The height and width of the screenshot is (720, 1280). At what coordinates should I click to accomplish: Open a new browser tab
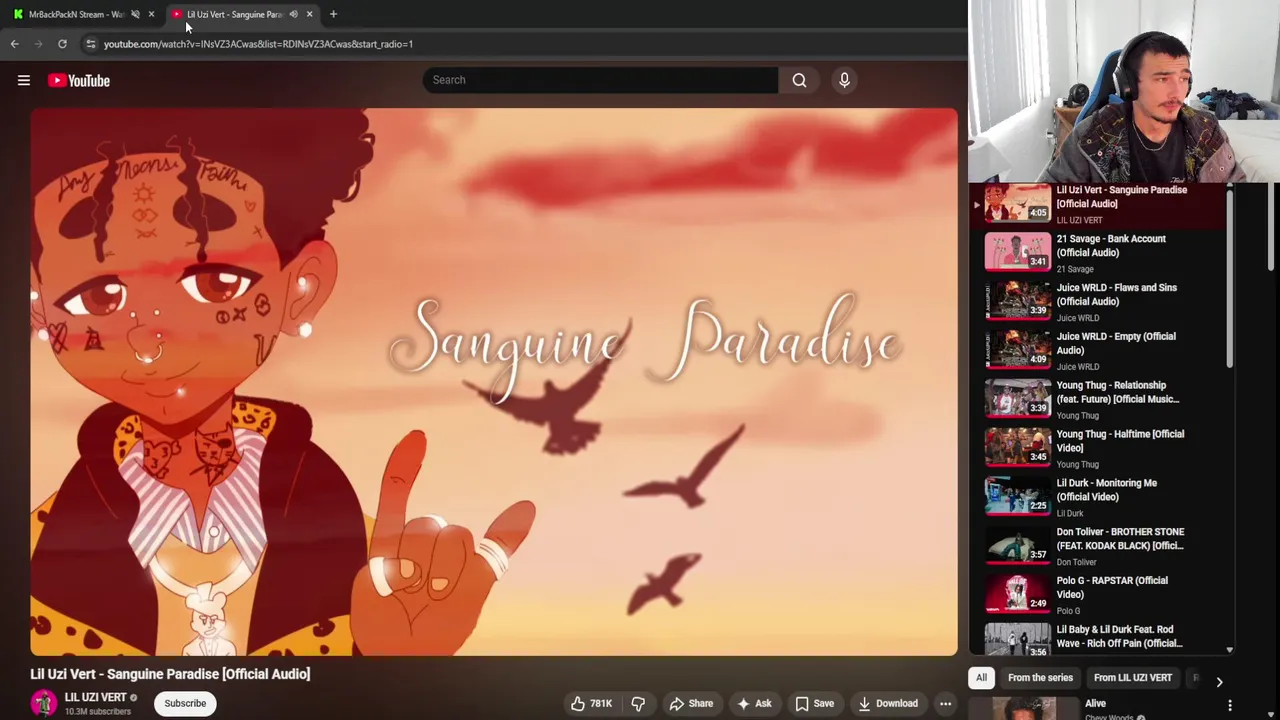[333, 14]
